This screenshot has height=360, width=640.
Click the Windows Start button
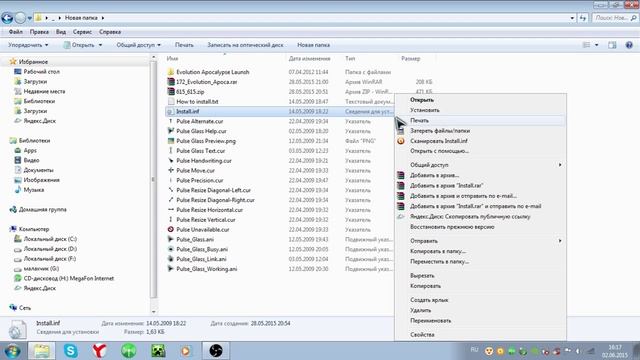(x=12, y=351)
